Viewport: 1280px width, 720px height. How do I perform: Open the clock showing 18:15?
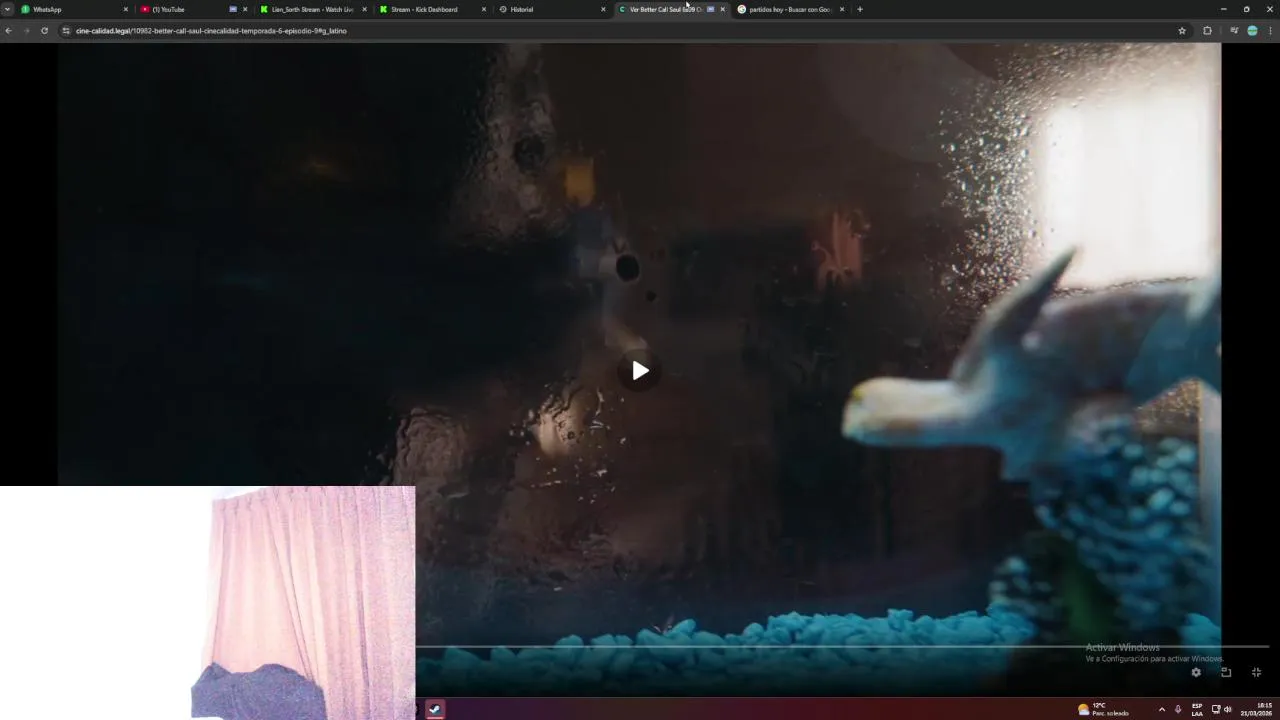tap(1257, 709)
